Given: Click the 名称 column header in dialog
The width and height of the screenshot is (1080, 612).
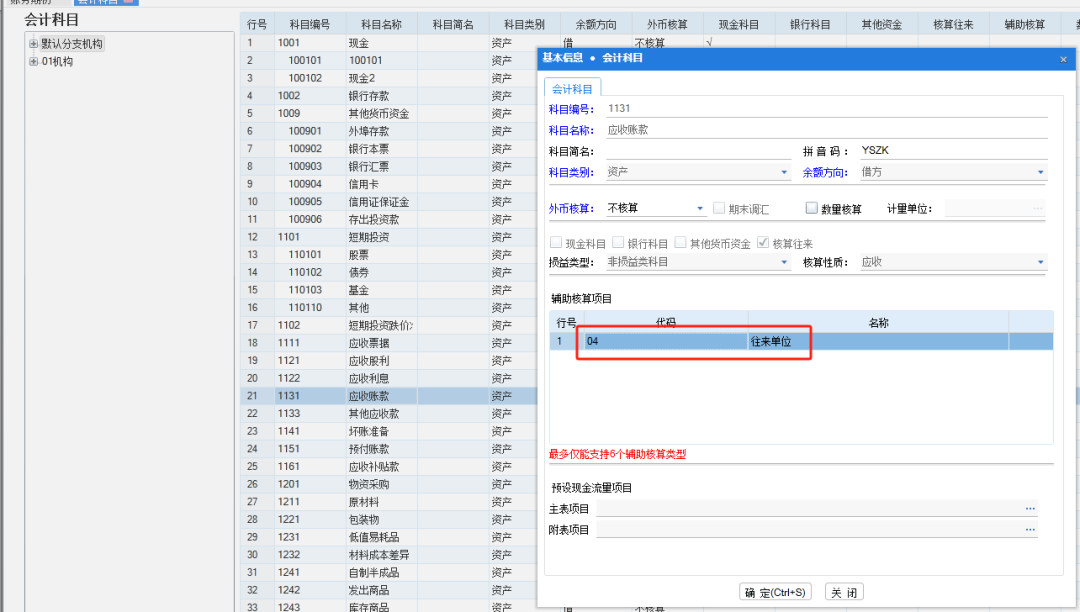Looking at the screenshot, I should coord(878,322).
